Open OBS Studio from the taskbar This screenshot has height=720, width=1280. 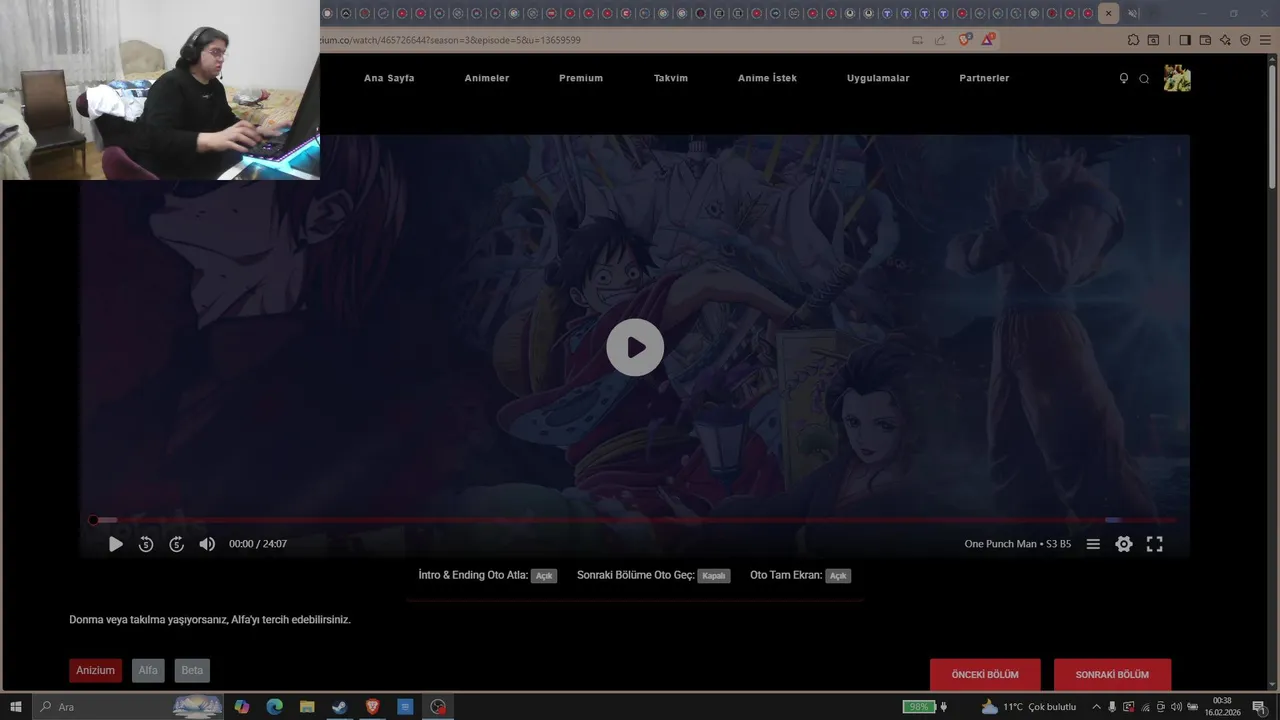[x=438, y=707]
